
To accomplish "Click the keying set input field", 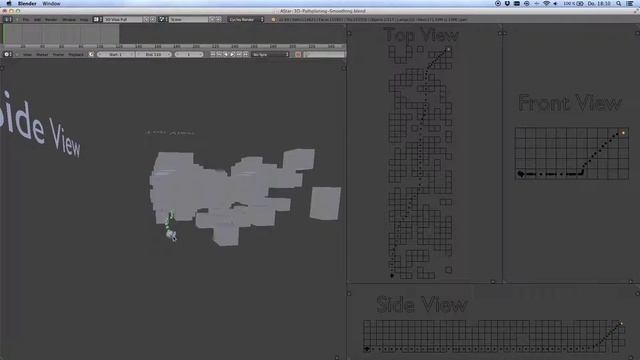I will pos(324,54).
